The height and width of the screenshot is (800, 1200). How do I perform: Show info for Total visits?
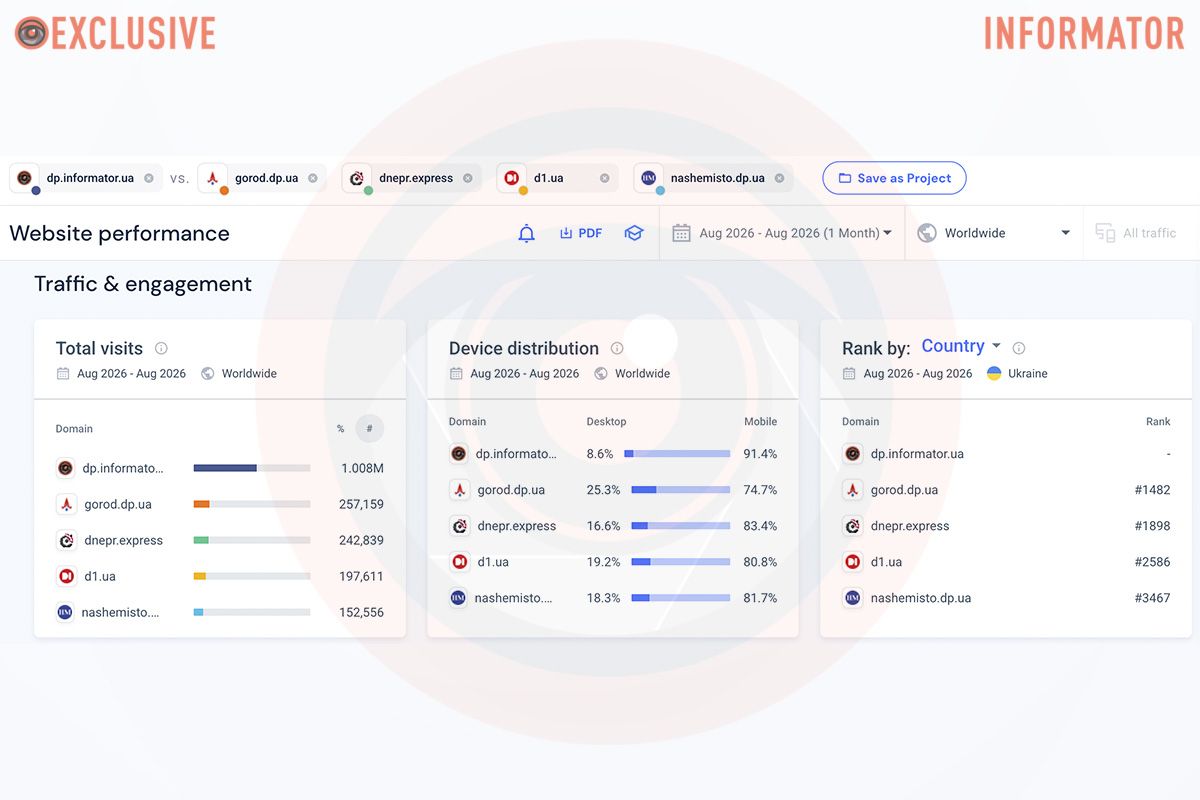[x=161, y=348]
